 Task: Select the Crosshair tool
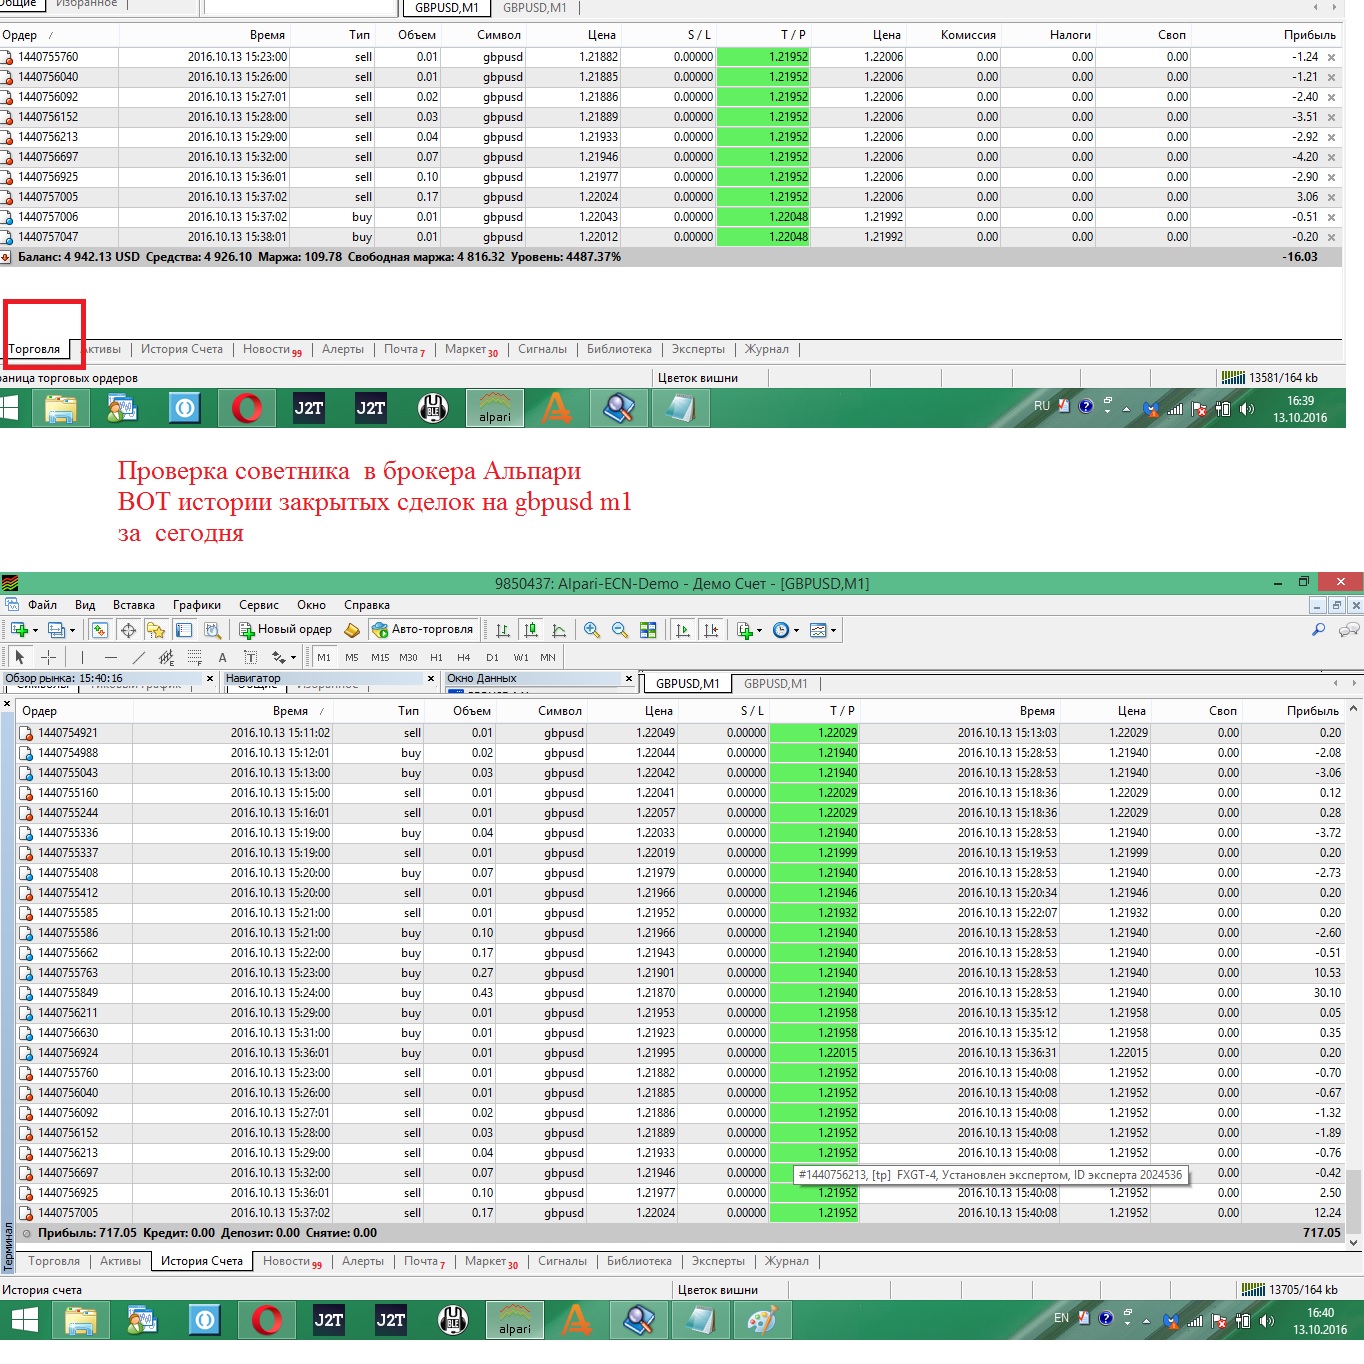coord(48,657)
